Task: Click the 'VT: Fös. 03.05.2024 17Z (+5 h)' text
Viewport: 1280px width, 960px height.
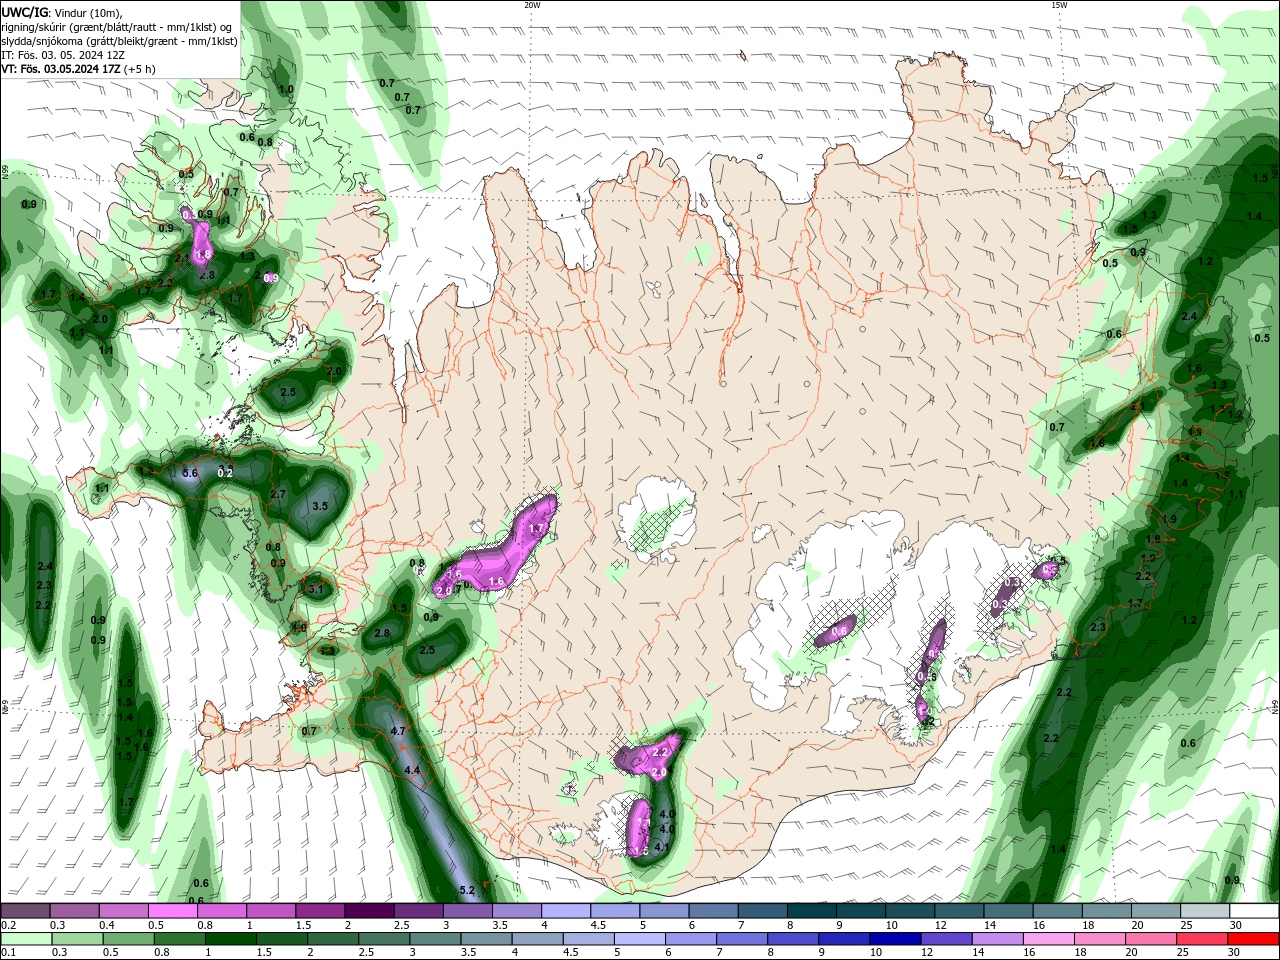Action: pyautogui.click(x=78, y=69)
